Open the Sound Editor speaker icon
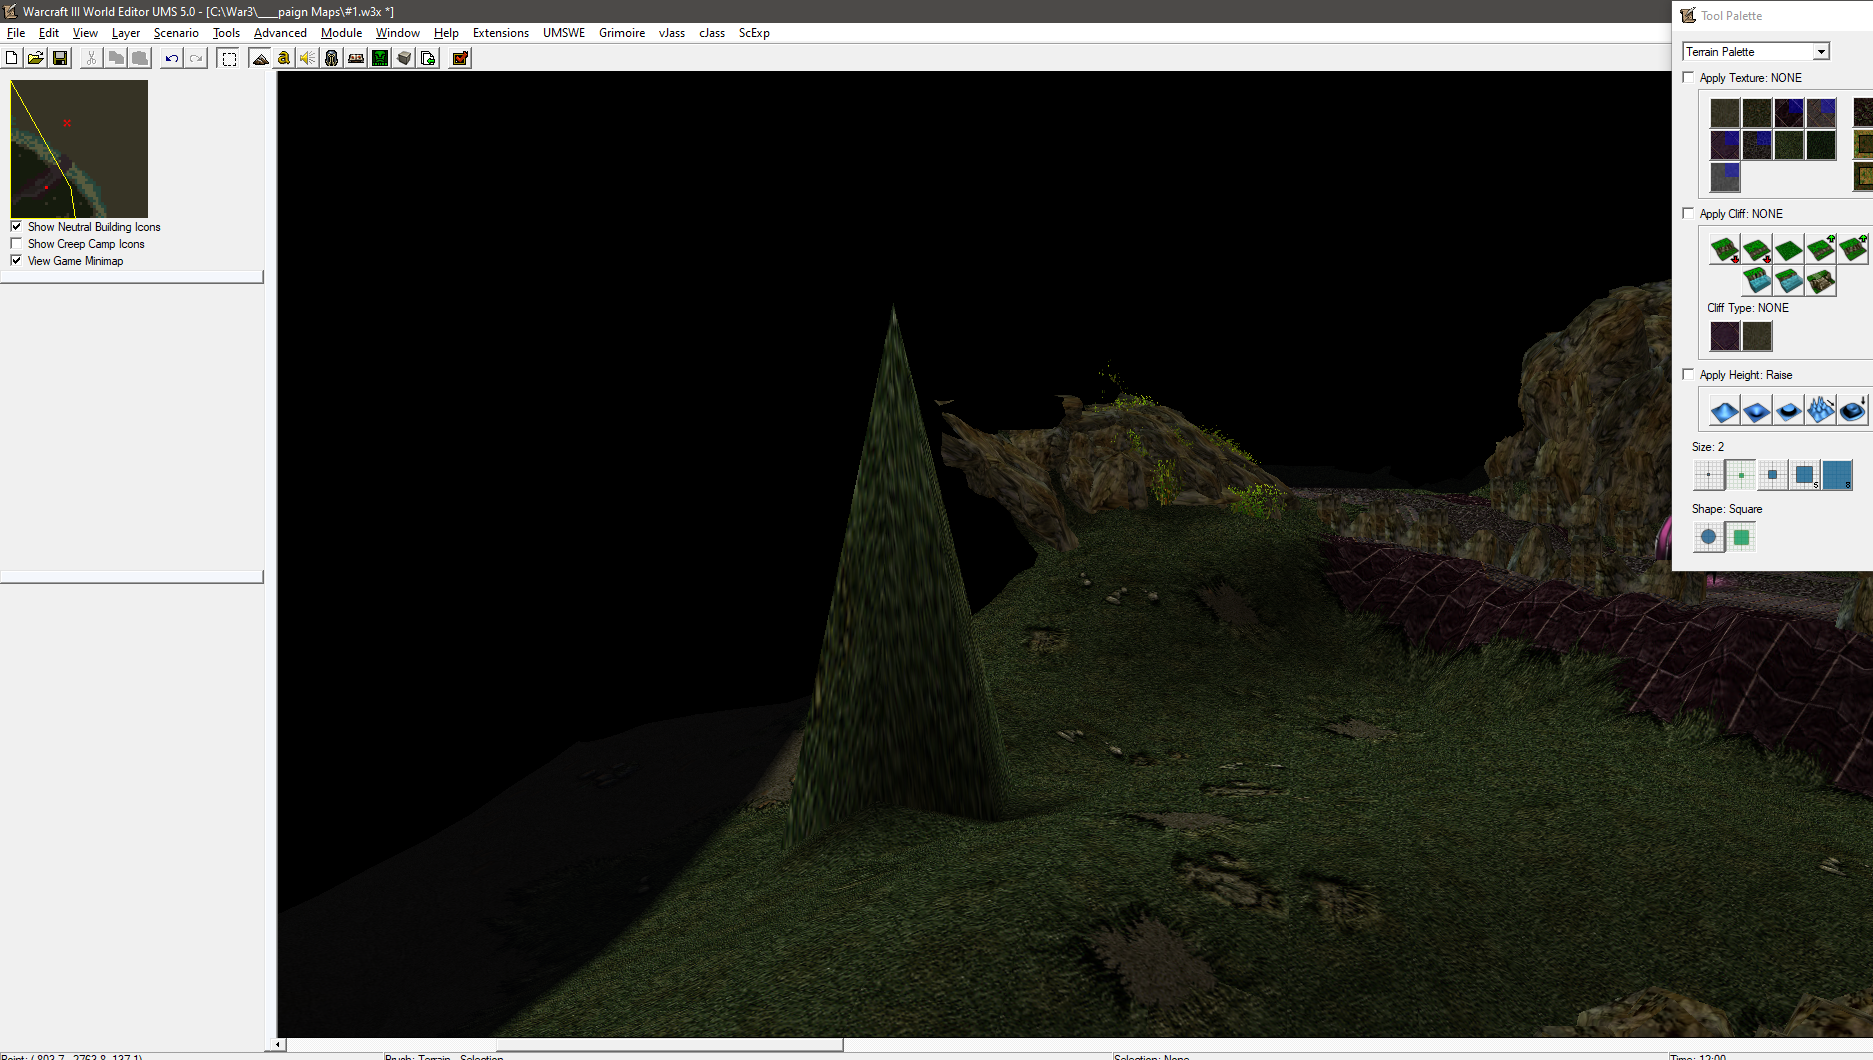 point(308,58)
